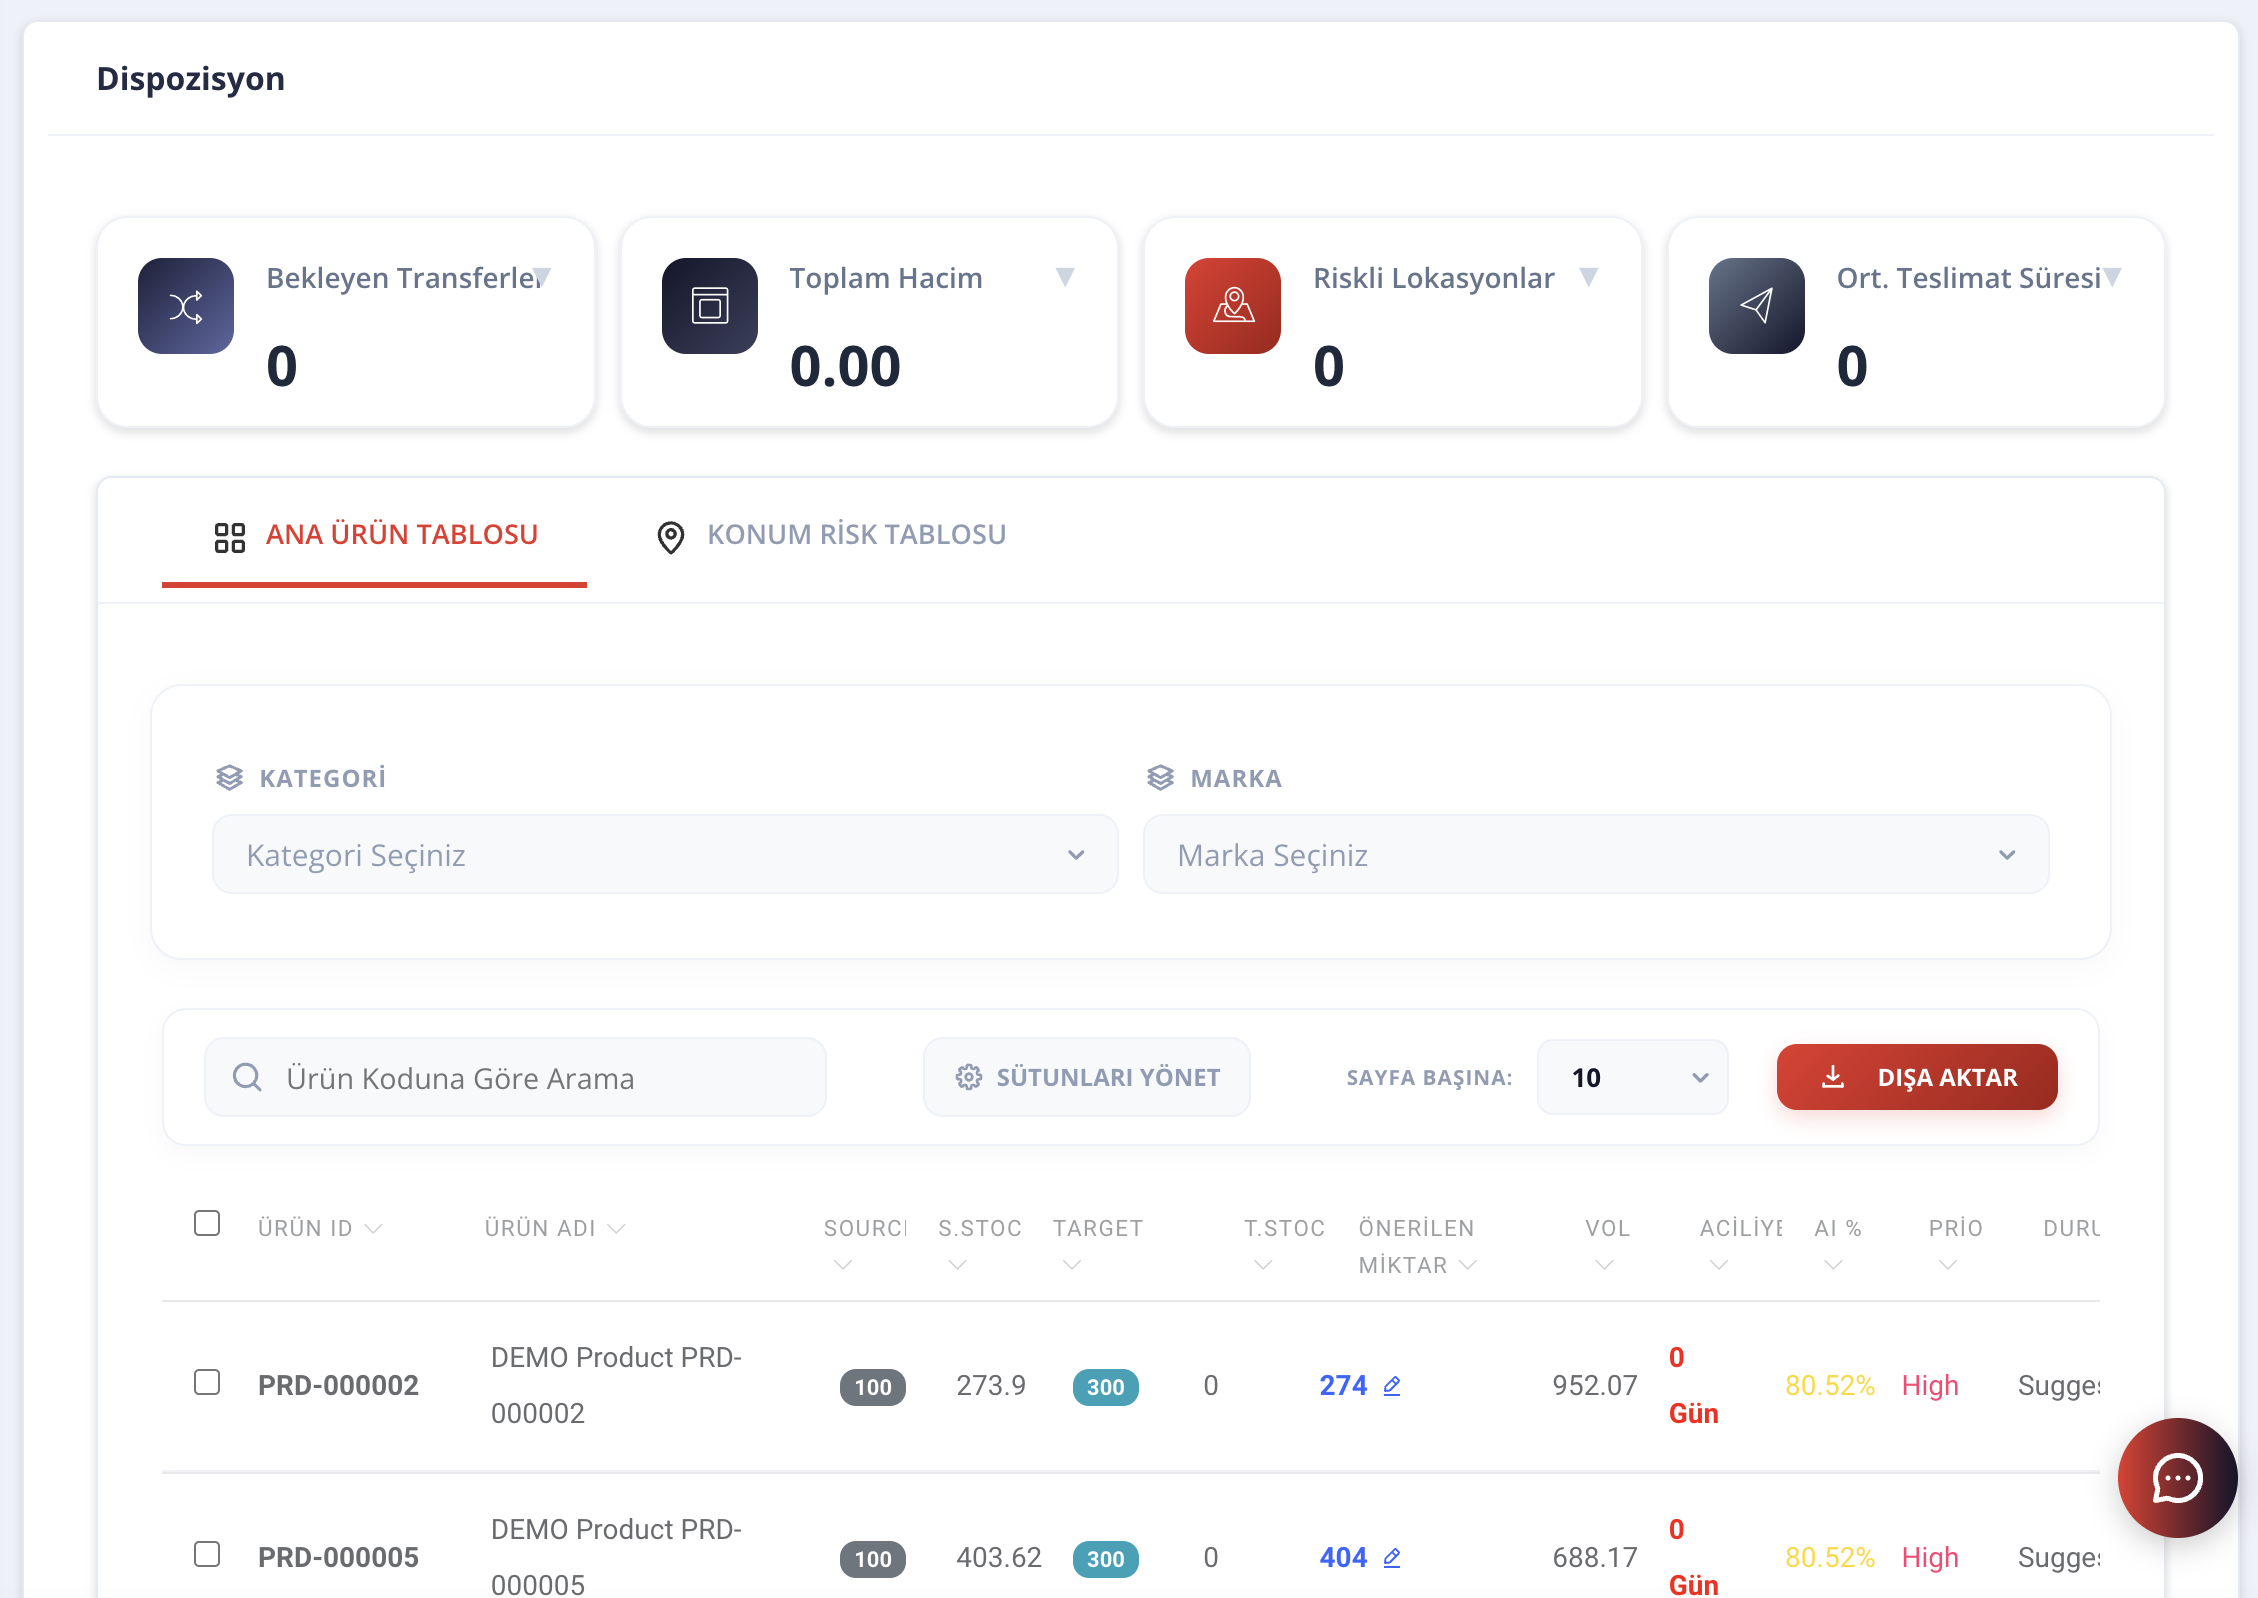Click pencil icon next to 404
This screenshot has height=1598, width=2258.
coord(1392,1558)
